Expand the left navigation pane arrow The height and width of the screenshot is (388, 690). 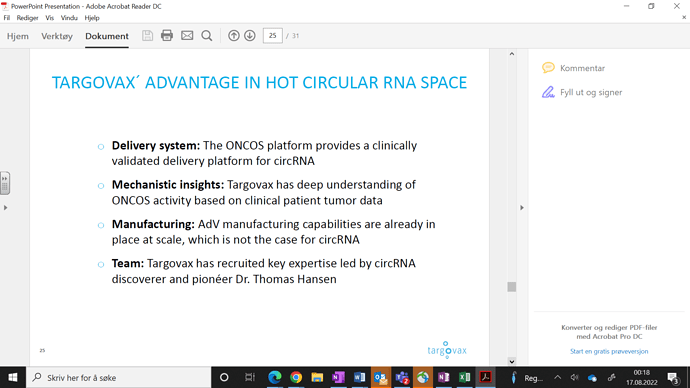5,208
